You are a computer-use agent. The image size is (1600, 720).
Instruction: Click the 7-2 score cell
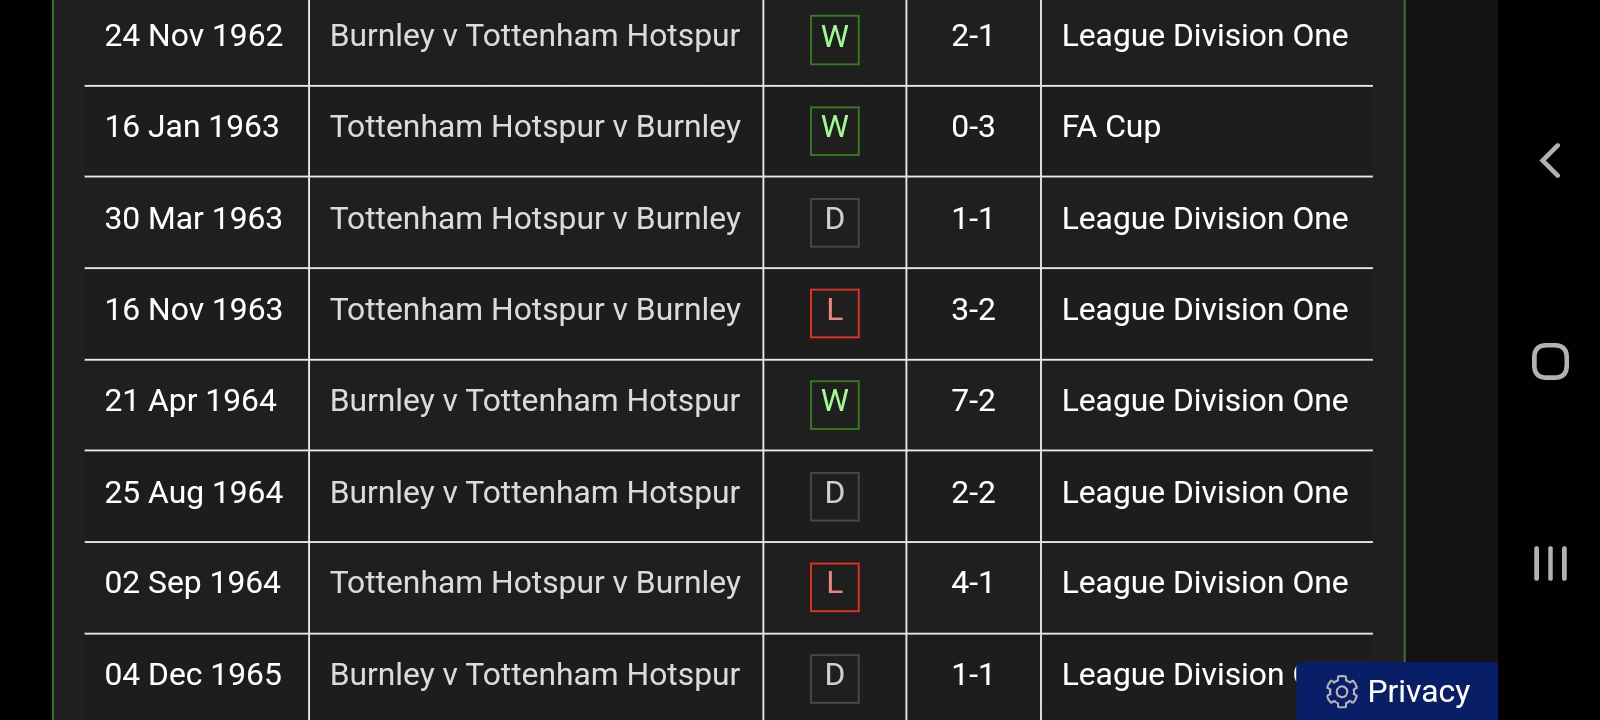[x=973, y=401]
